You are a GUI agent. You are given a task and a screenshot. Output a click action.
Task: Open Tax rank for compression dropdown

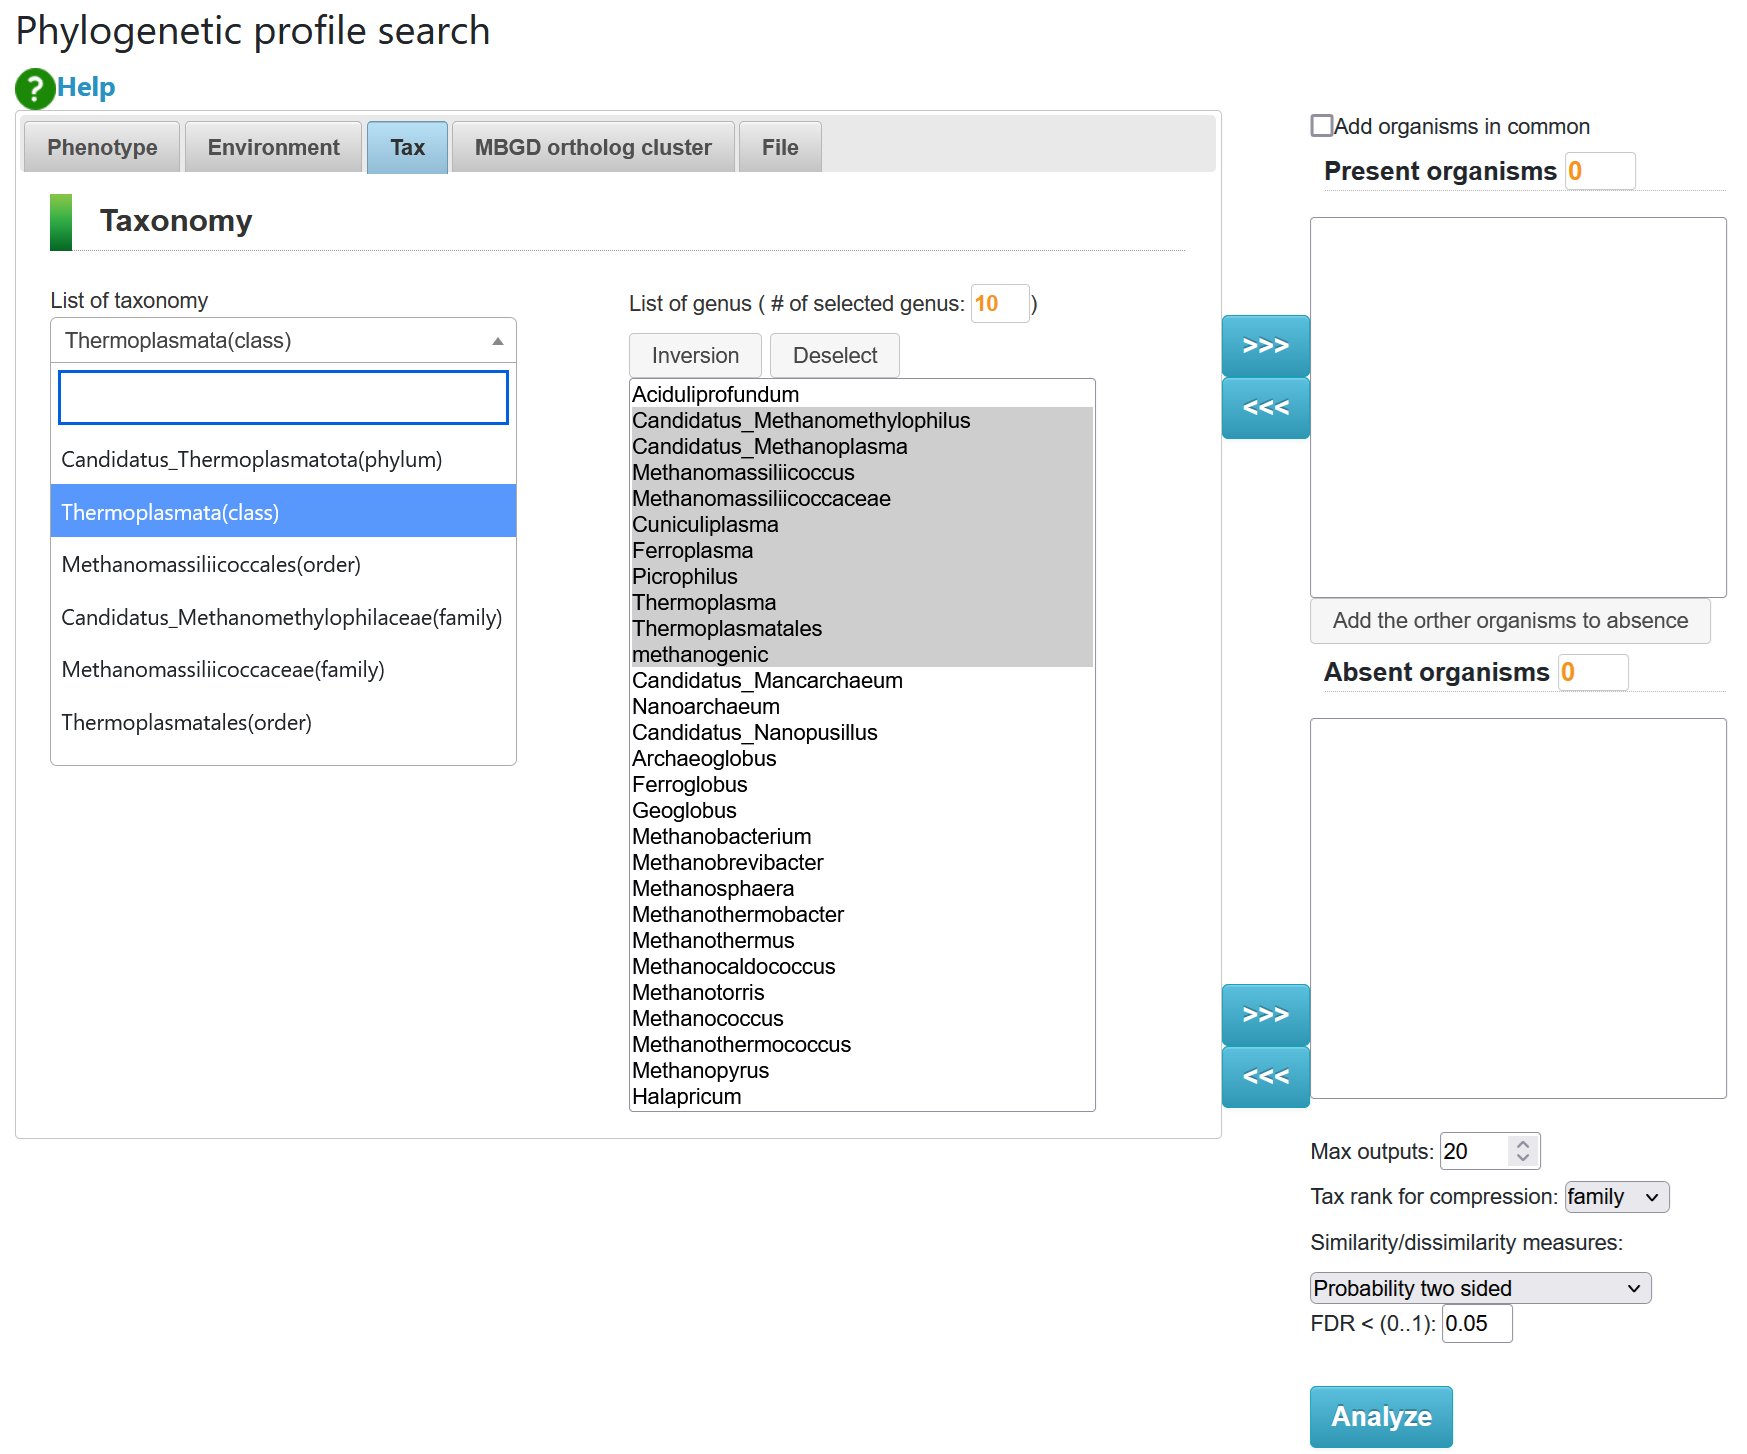click(1616, 1197)
